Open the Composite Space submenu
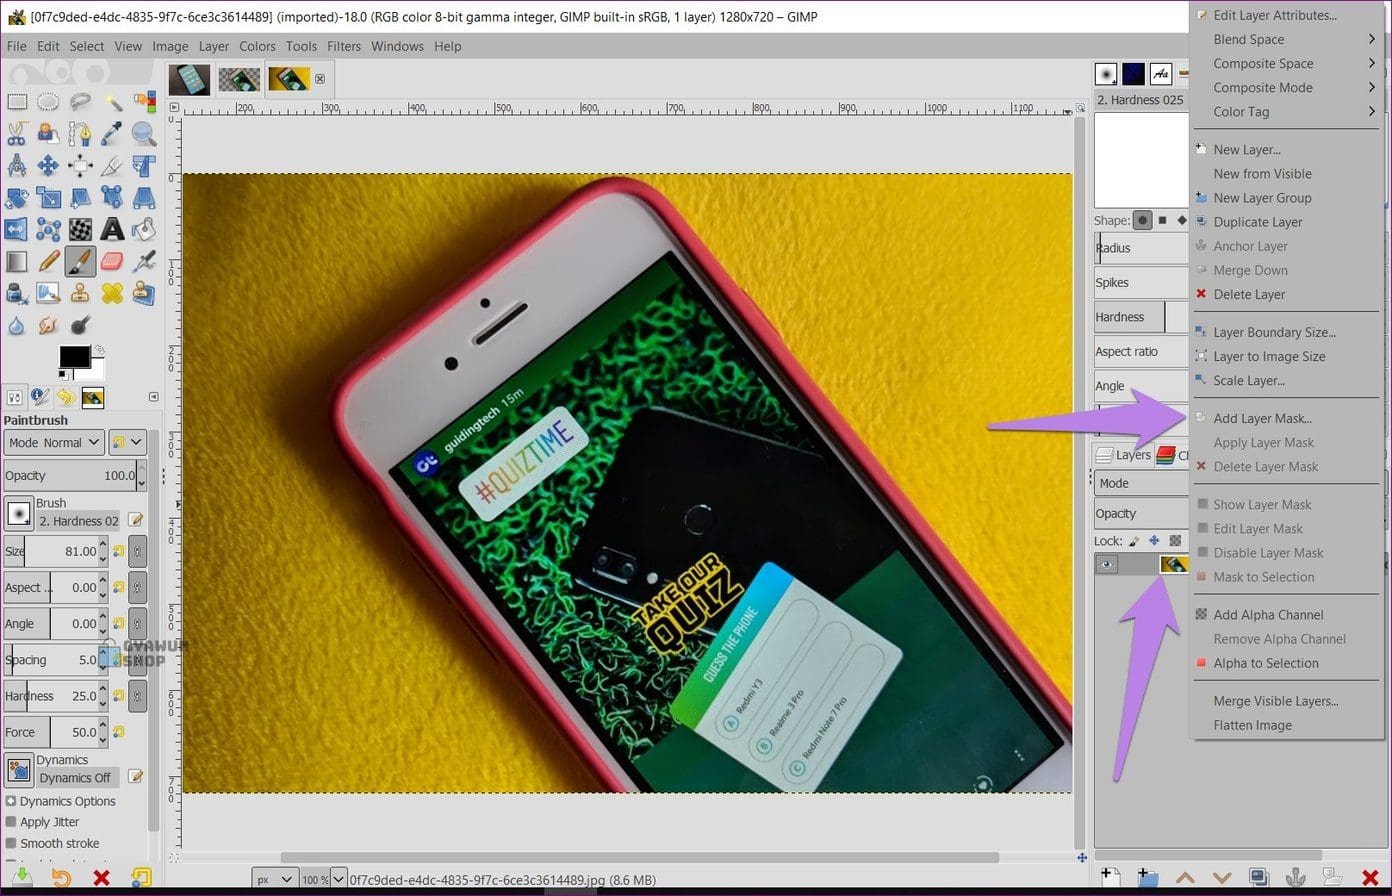1392x896 pixels. pyautogui.click(x=1288, y=63)
